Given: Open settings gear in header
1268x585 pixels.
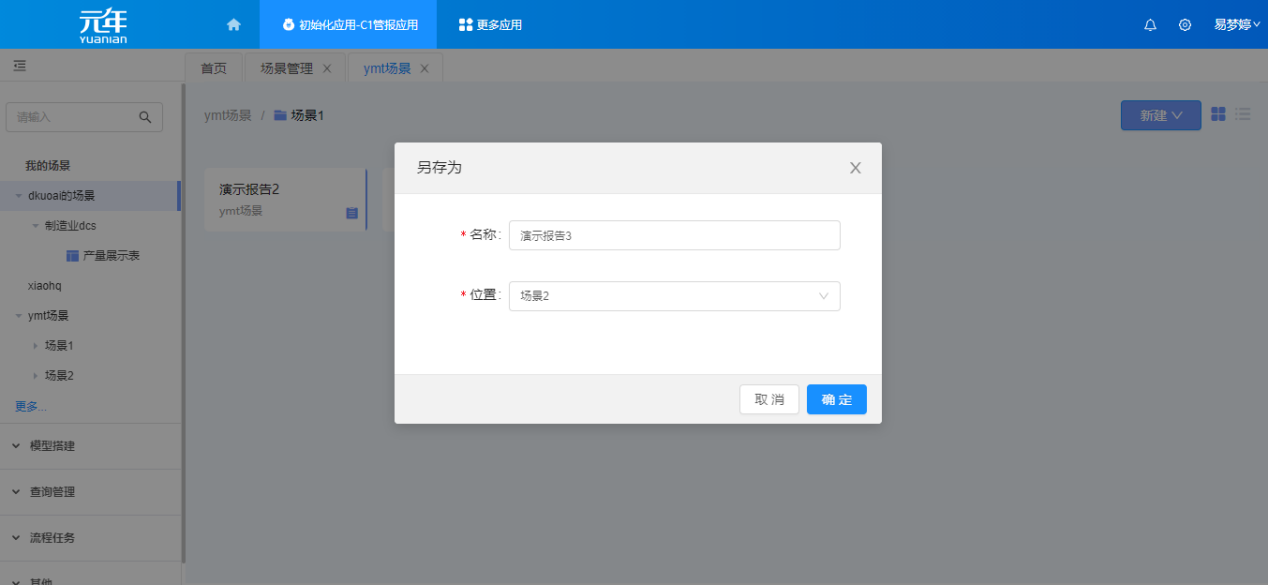Looking at the screenshot, I should tap(1185, 25).
